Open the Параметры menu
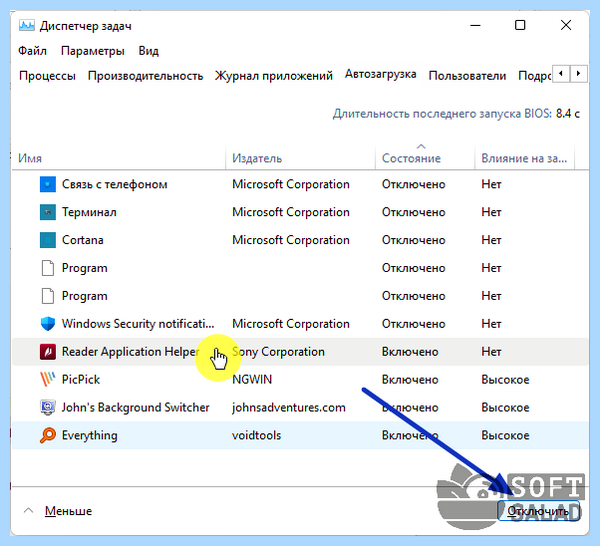 (x=93, y=51)
